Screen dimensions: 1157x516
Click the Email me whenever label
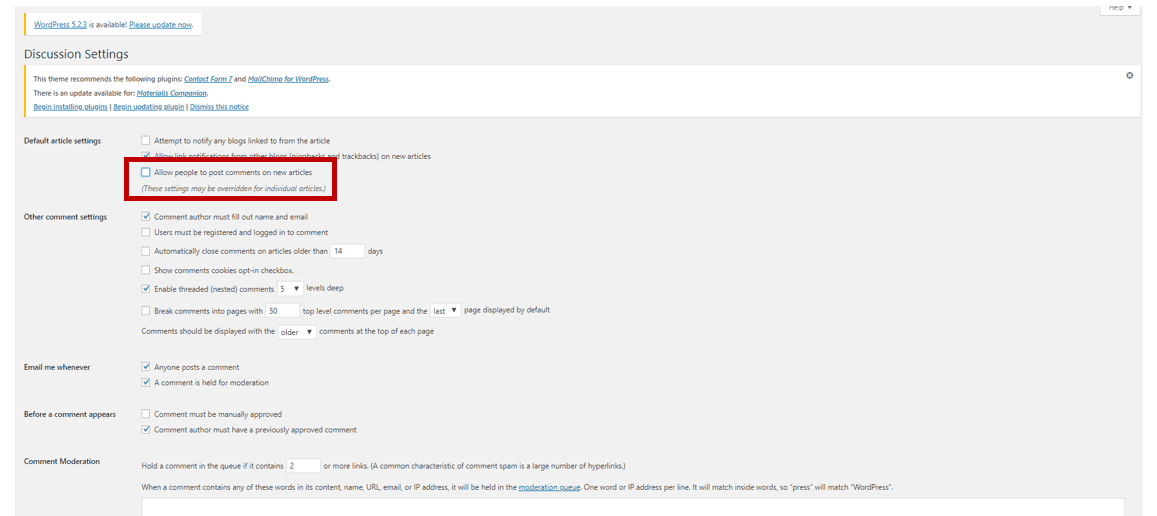[57, 367]
